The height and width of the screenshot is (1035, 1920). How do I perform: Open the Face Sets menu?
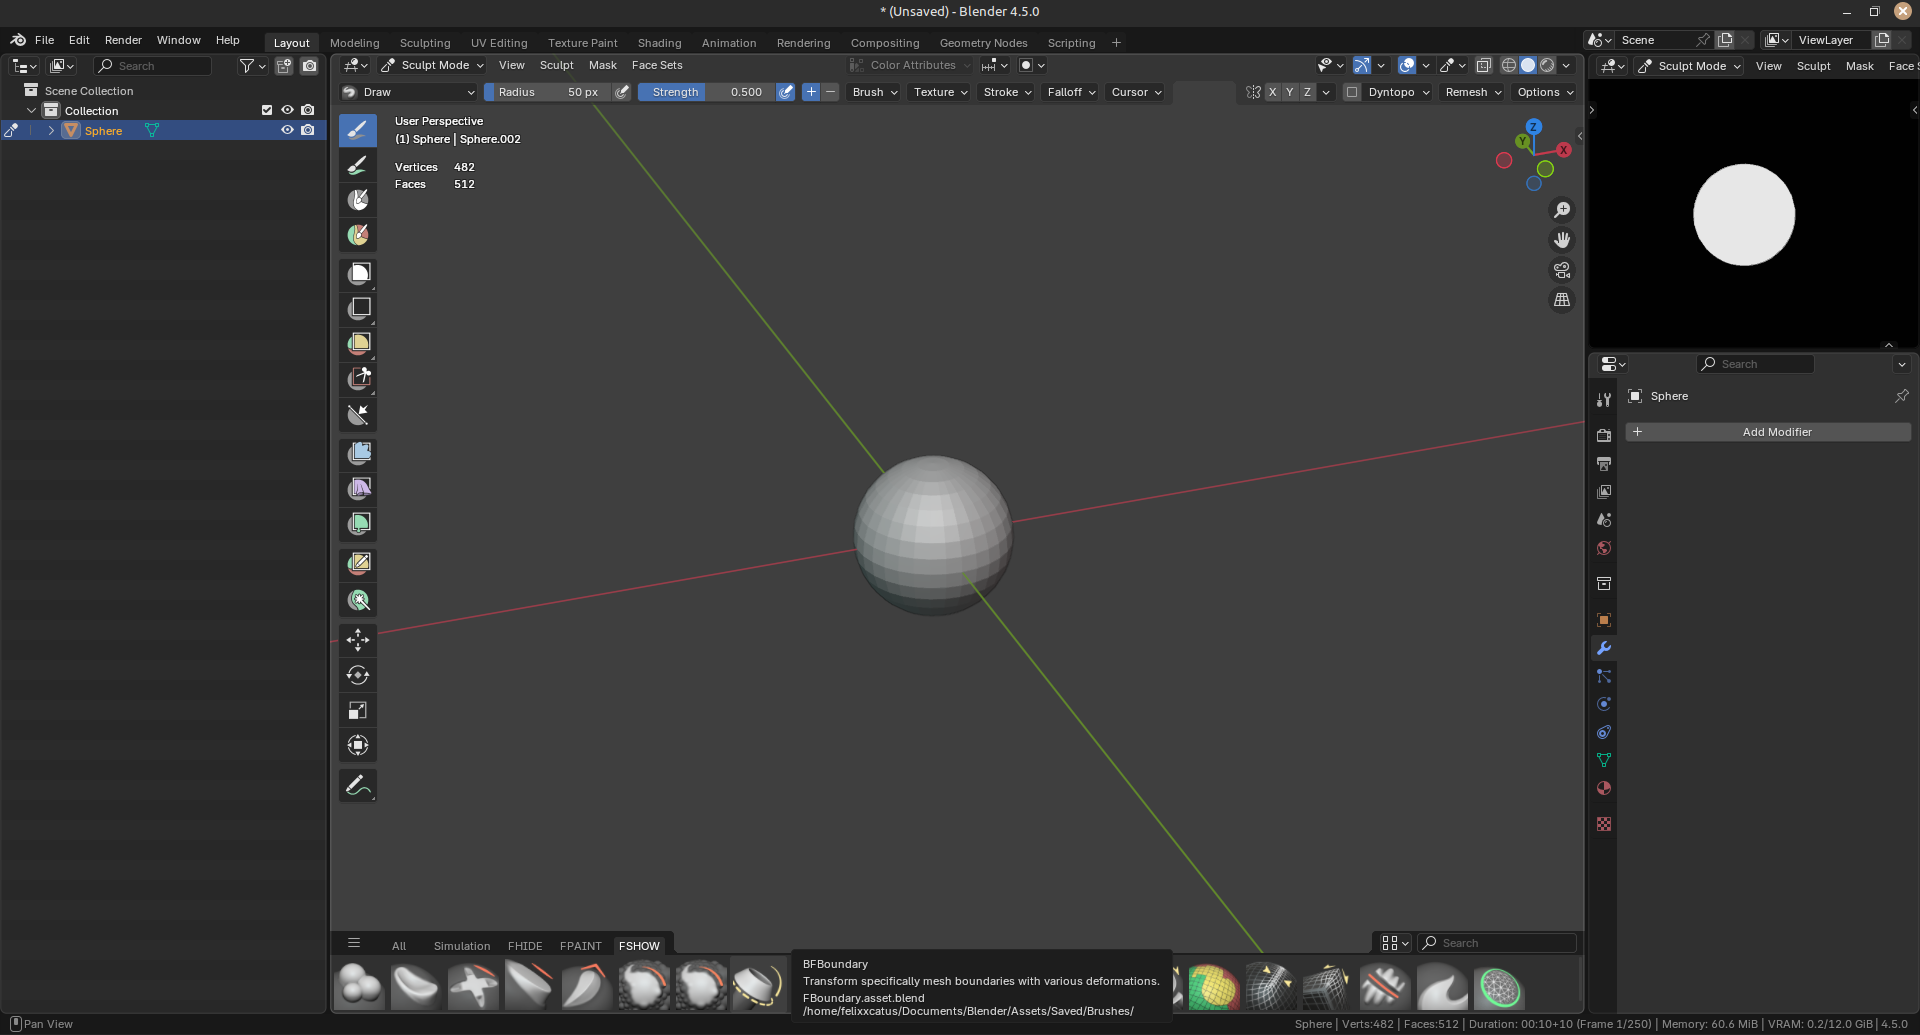[x=657, y=65]
